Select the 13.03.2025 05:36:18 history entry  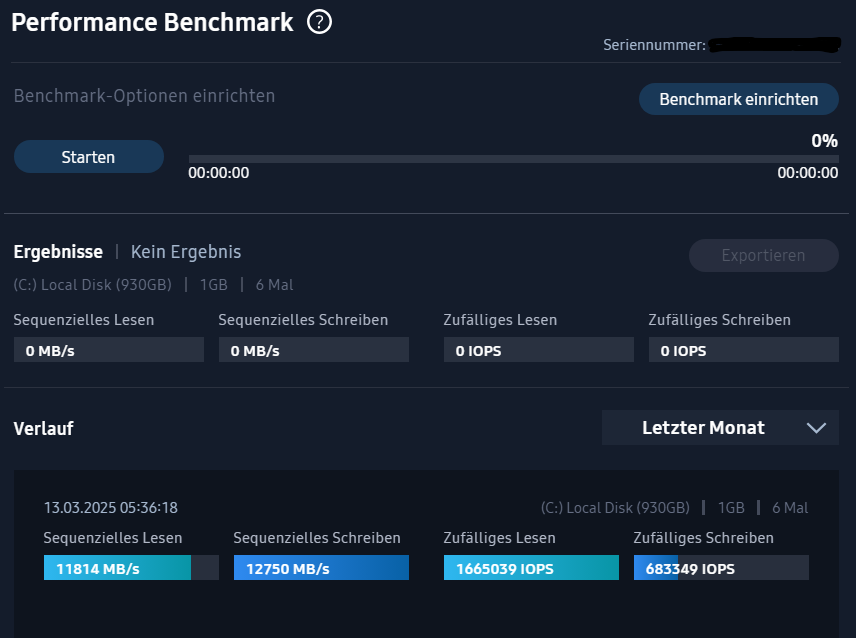point(111,508)
